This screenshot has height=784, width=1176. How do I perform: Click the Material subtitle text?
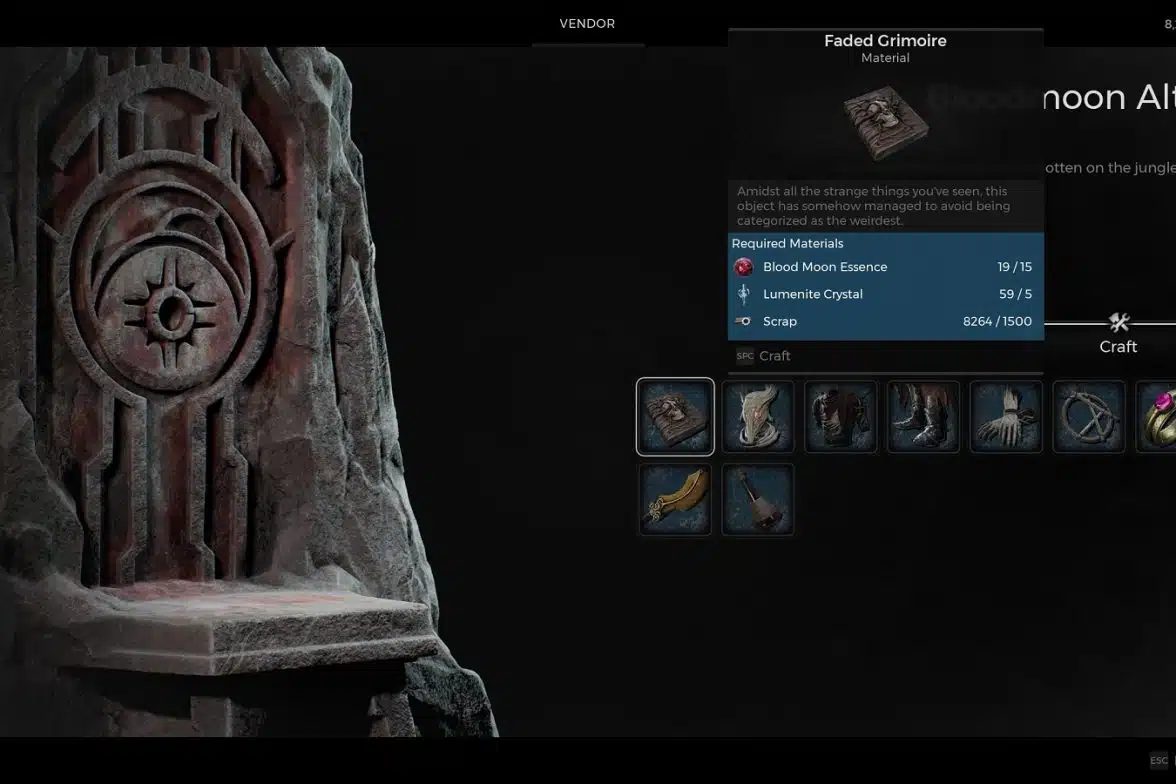(885, 58)
